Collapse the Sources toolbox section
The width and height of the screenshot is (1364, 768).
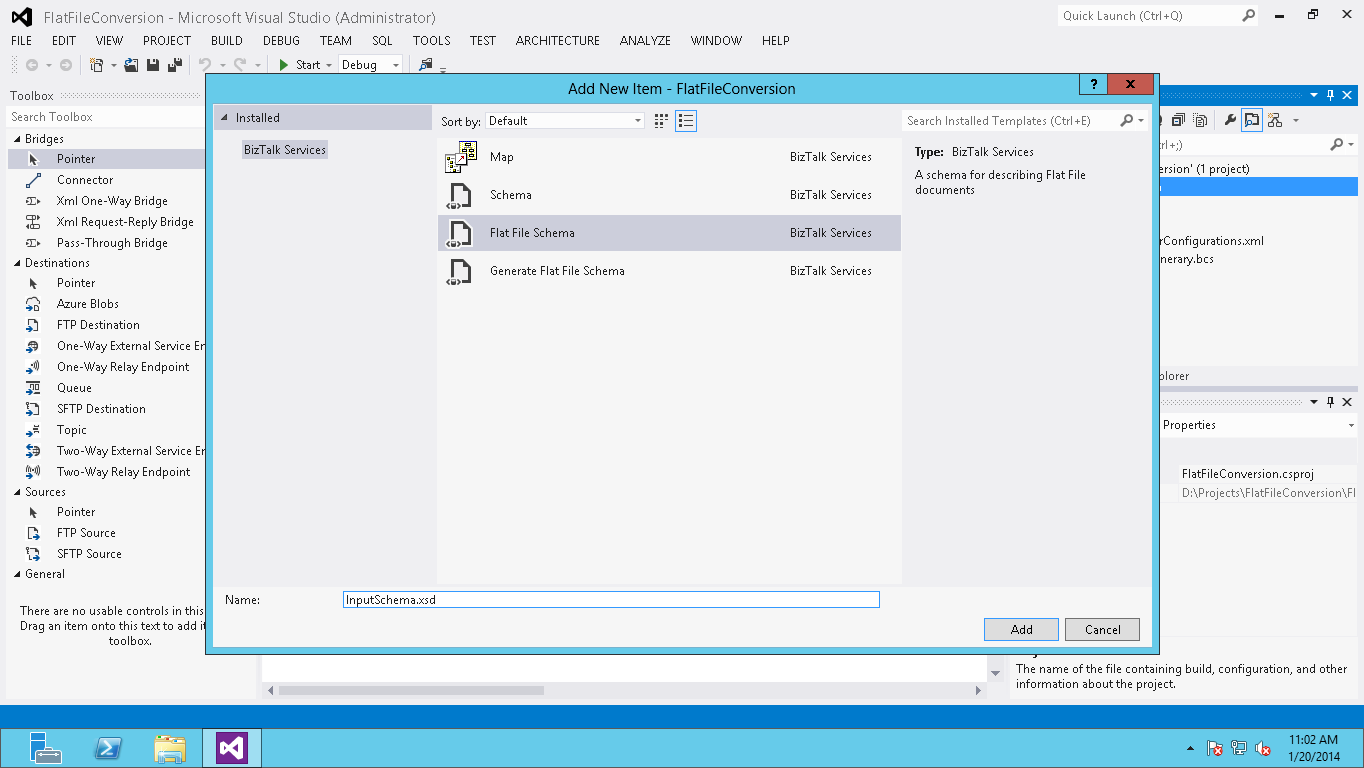[16, 492]
